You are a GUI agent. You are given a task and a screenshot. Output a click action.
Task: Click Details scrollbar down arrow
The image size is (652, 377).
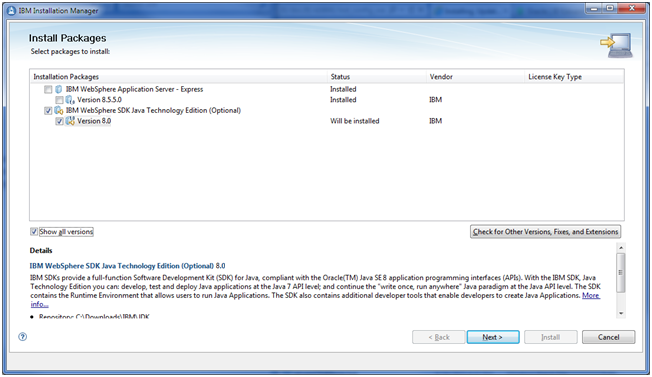[621, 313]
